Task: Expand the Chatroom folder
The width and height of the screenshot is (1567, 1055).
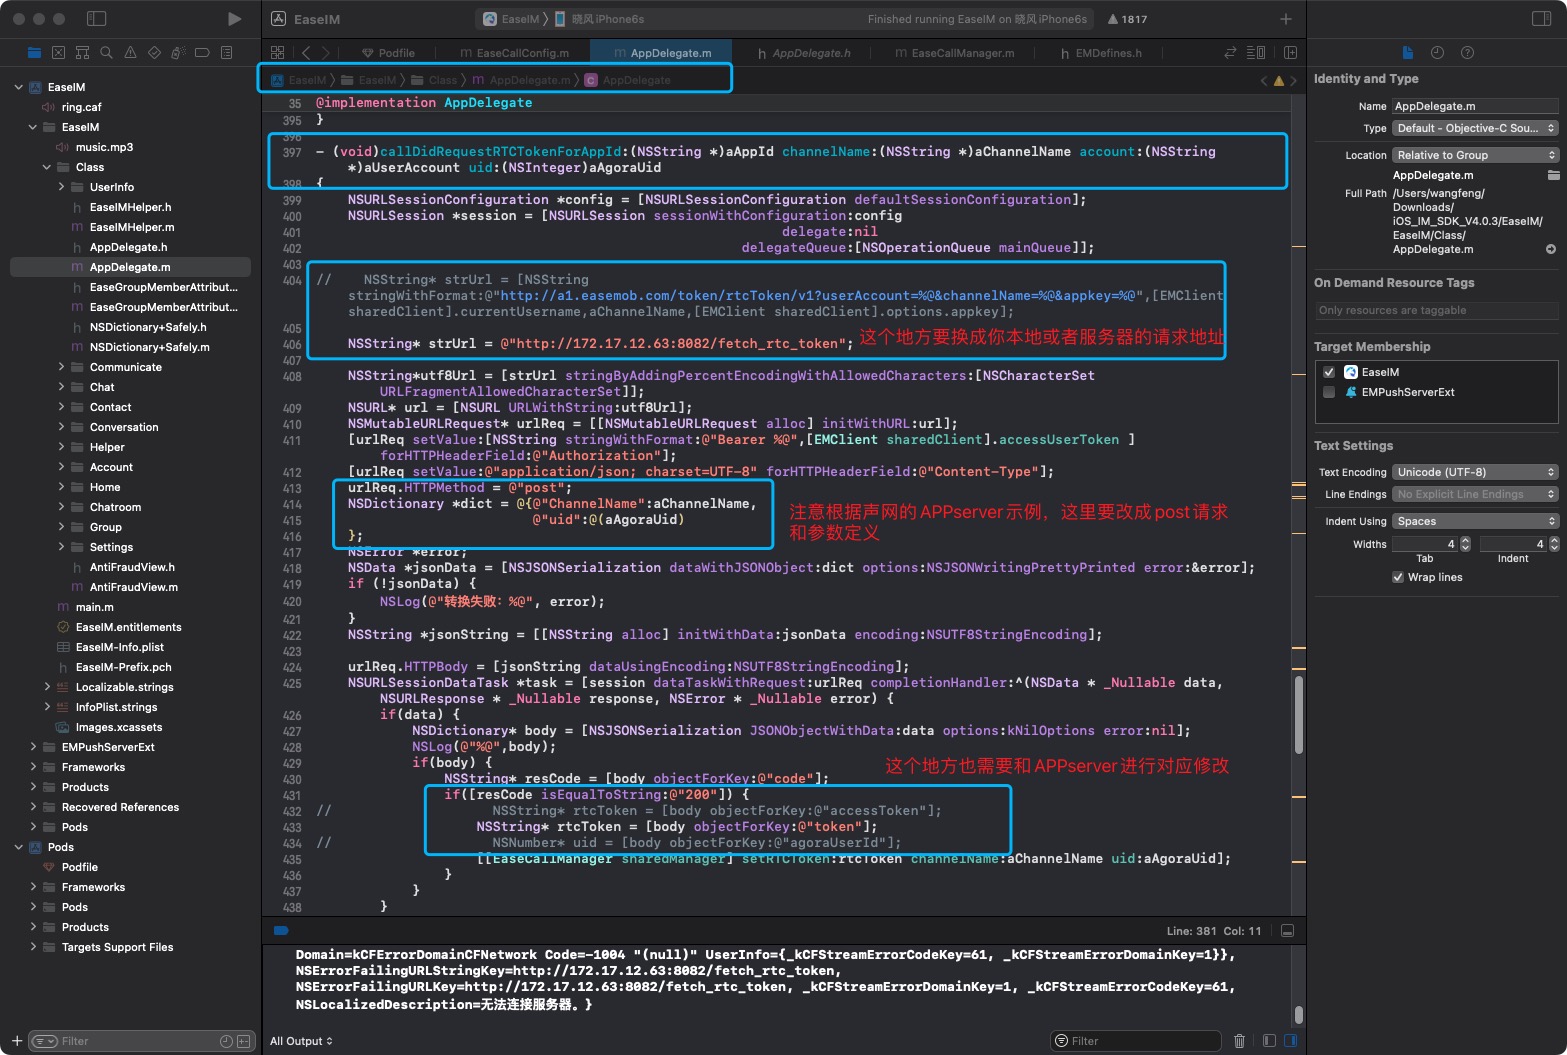Action: pos(61,507)
